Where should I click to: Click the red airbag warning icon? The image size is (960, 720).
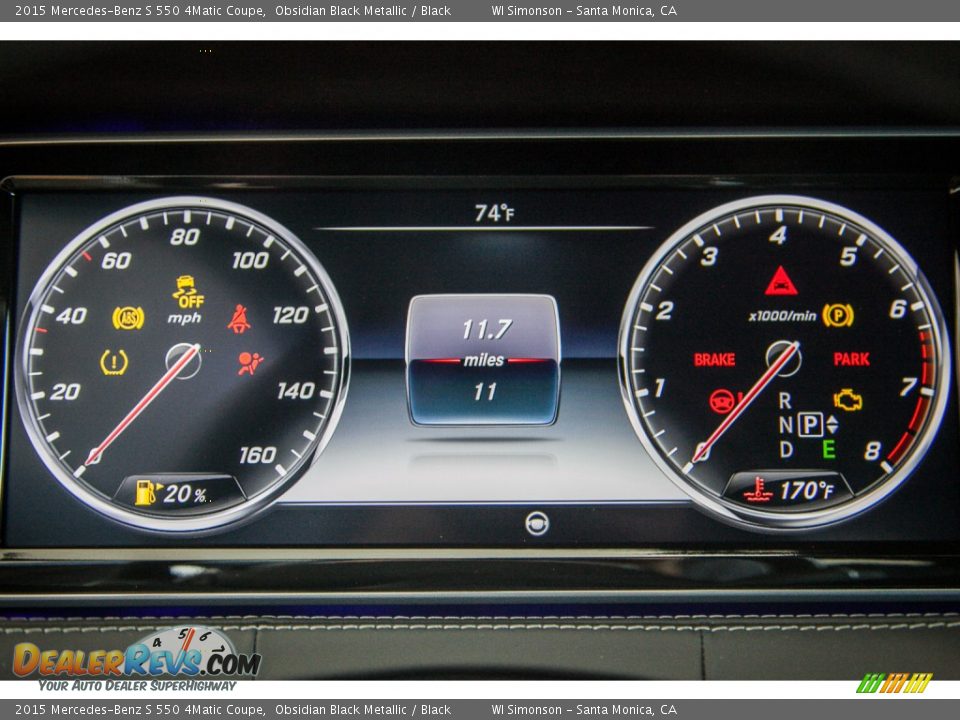[250, 362]
